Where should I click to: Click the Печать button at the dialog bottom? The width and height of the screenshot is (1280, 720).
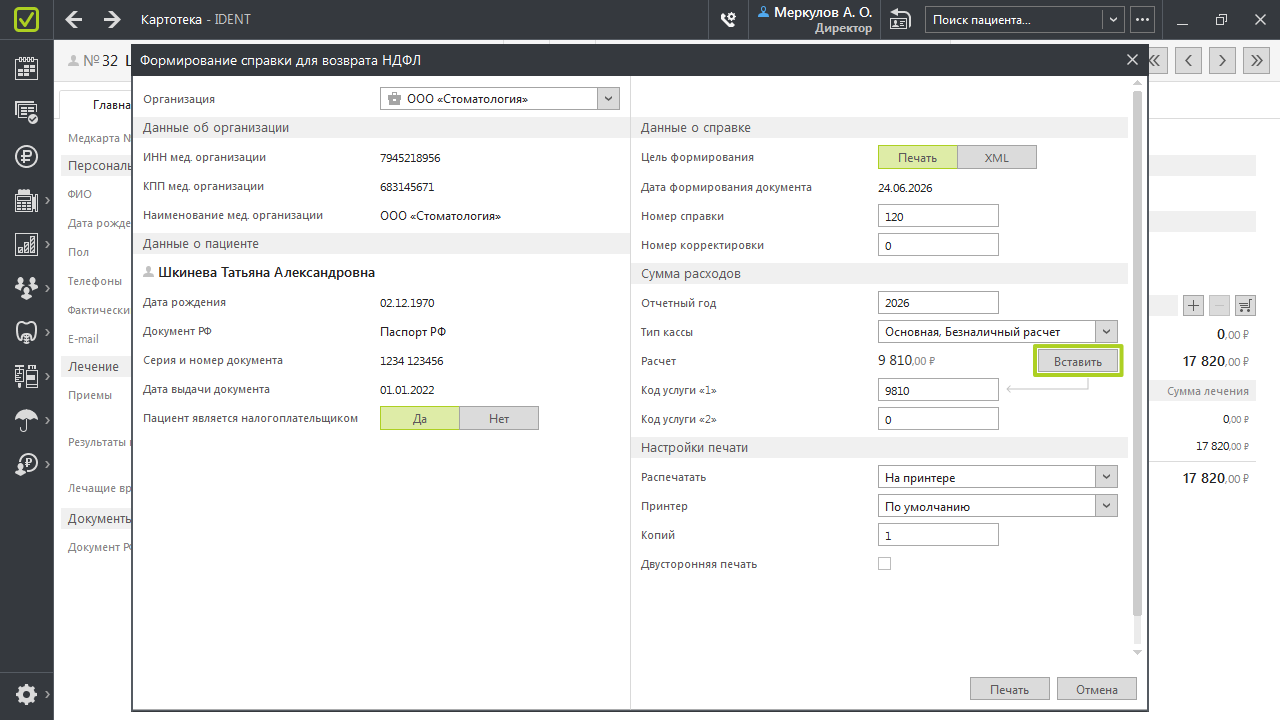pos(1010,689)
